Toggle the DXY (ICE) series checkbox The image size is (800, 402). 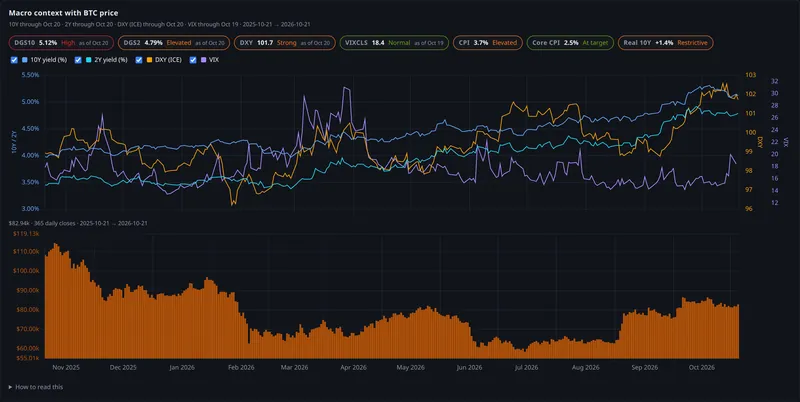139,60
